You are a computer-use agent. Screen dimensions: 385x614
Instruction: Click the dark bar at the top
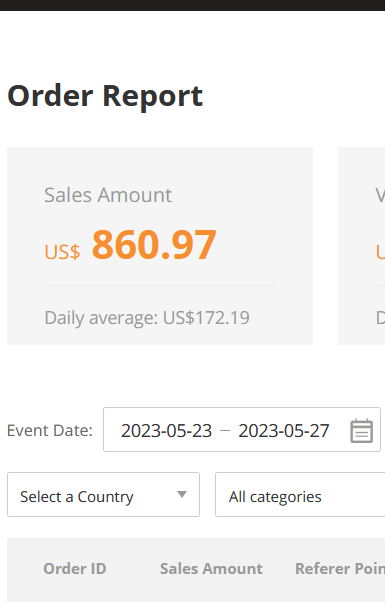tap(192, 5)
